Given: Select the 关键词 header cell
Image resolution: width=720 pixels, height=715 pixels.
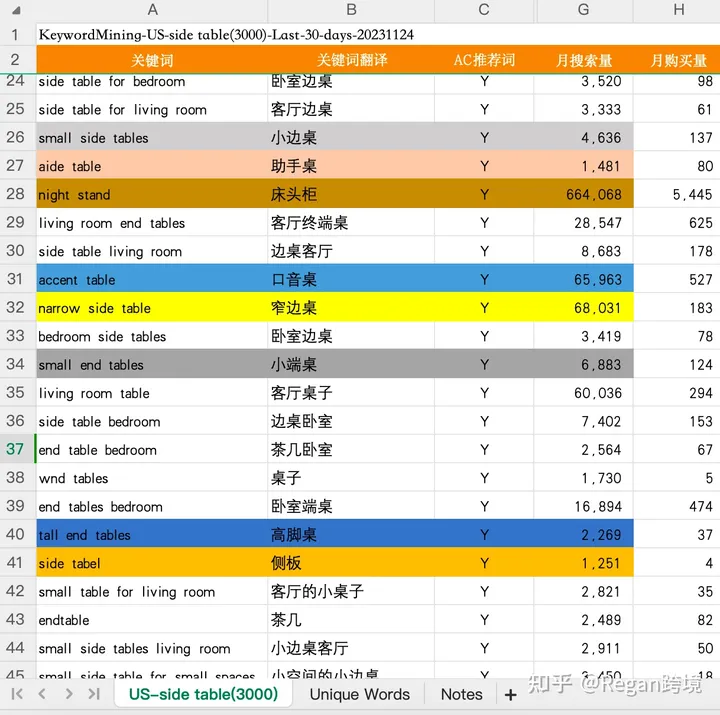Looking at the screenshot, I should click(152, 60).
